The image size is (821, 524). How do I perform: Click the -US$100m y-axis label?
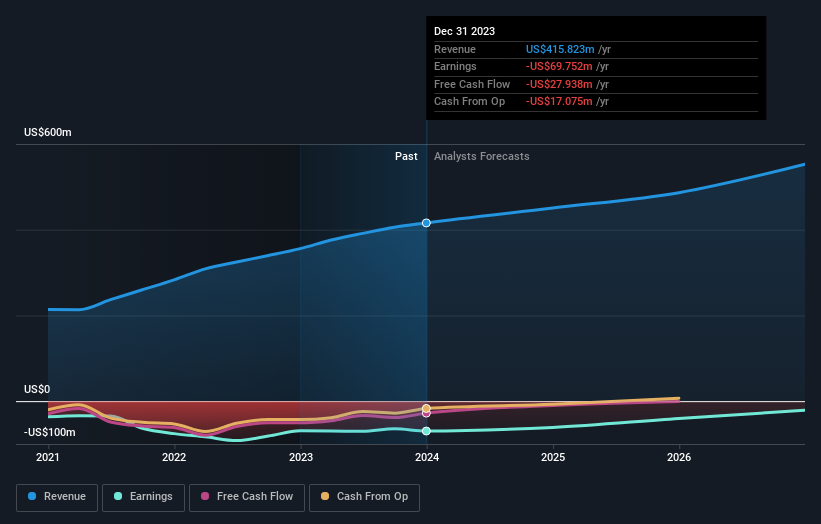50,432
